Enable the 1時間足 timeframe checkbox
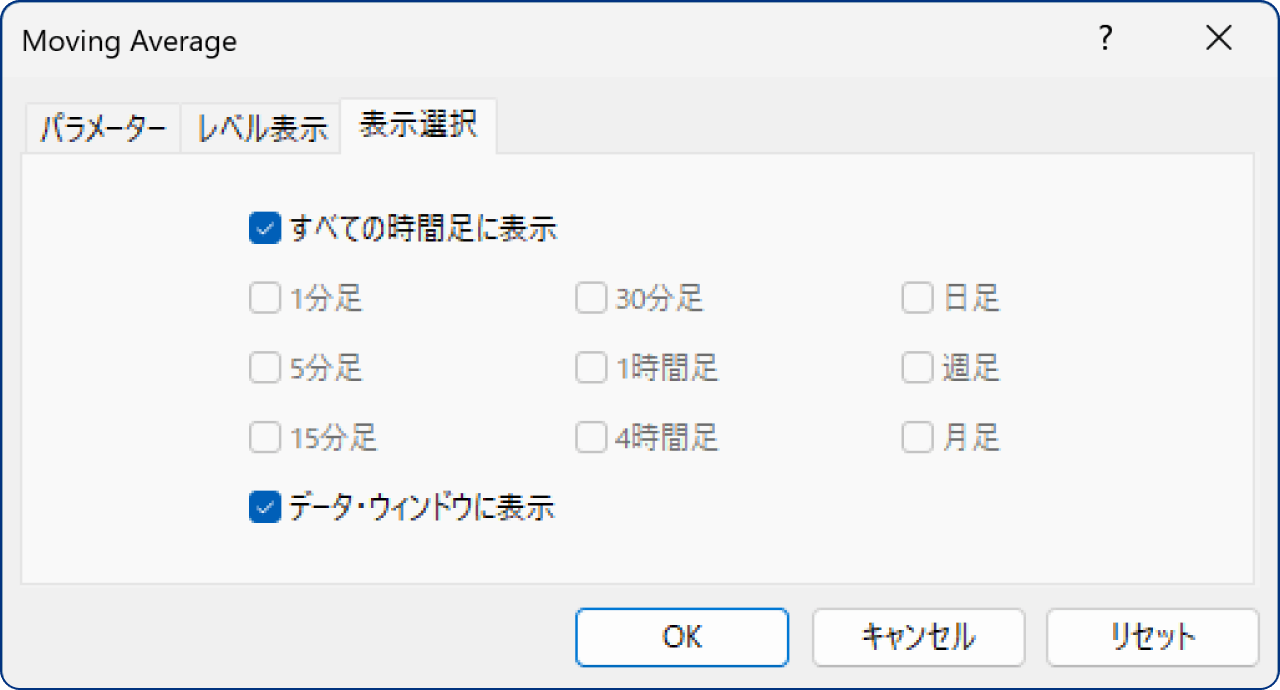The image size is (1280, 690). point(590,367)
